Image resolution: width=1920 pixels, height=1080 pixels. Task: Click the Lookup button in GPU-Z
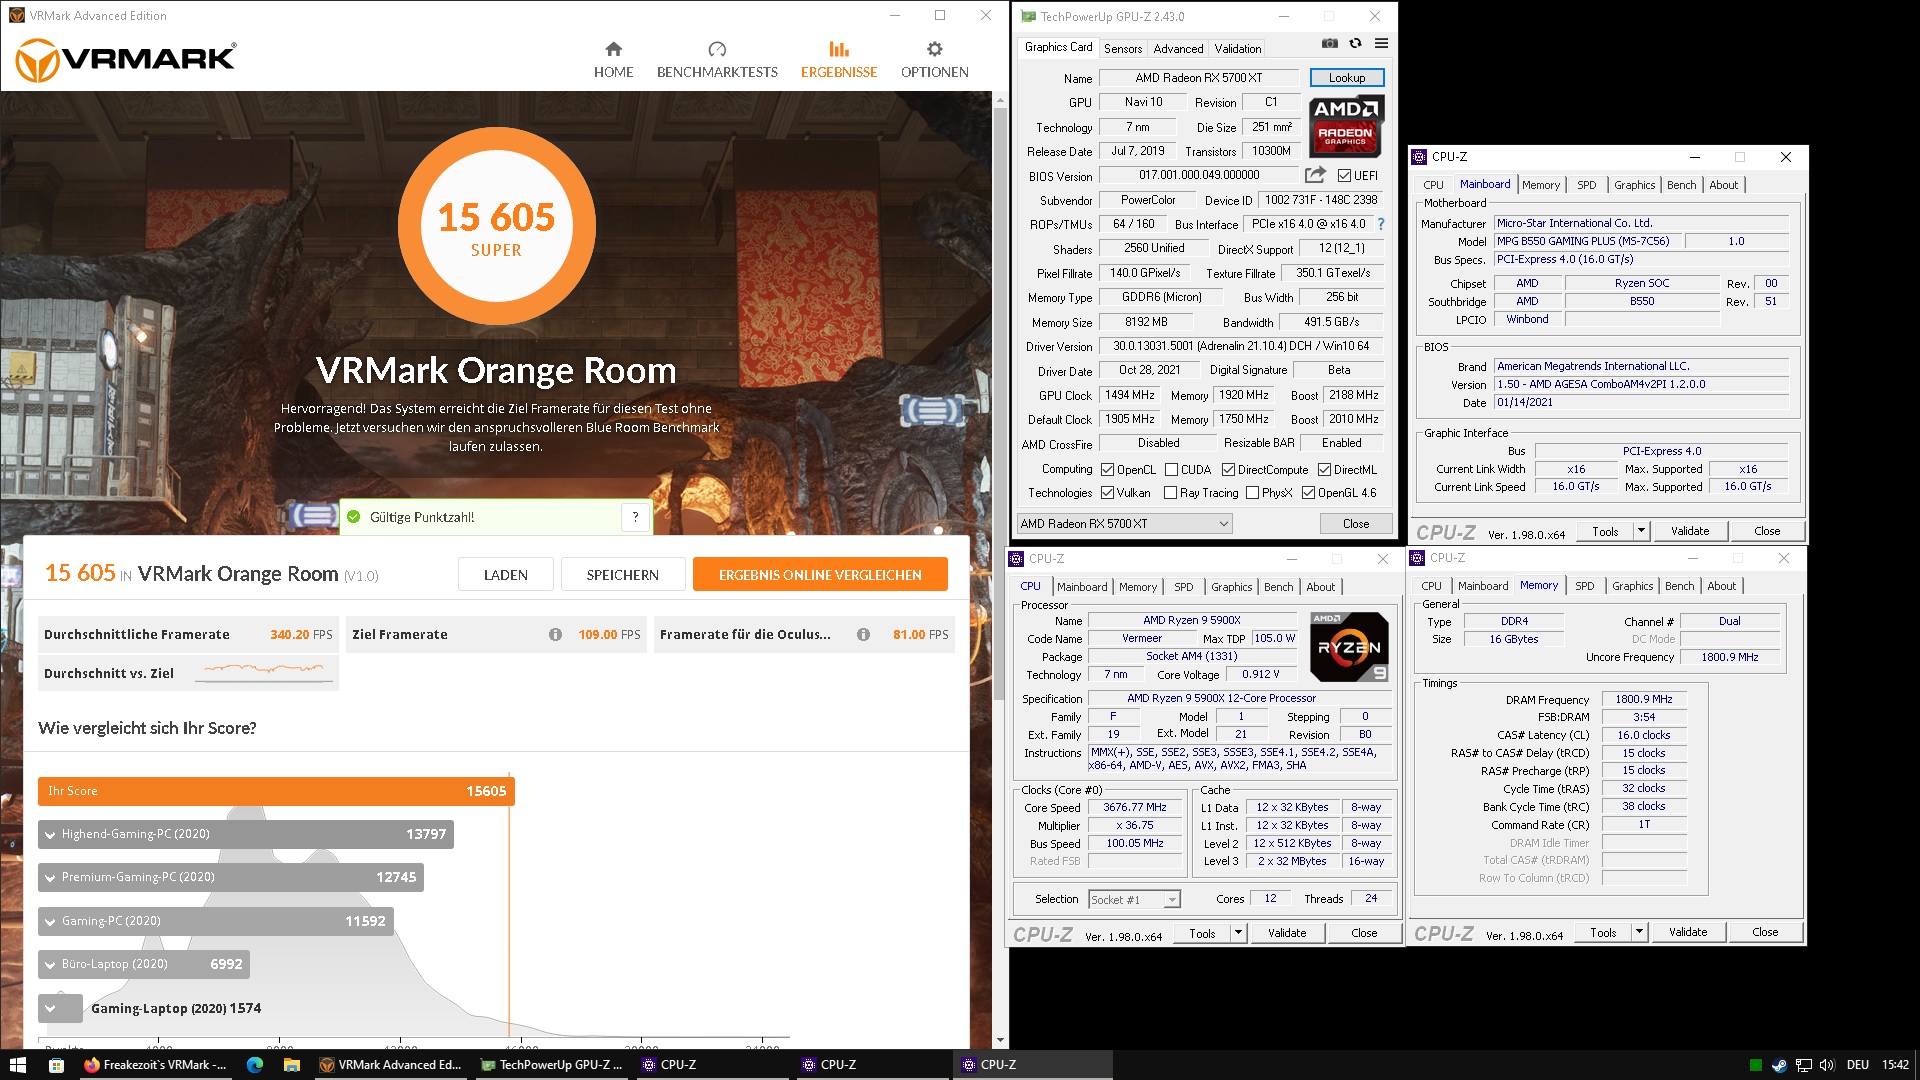point(1346,78)
